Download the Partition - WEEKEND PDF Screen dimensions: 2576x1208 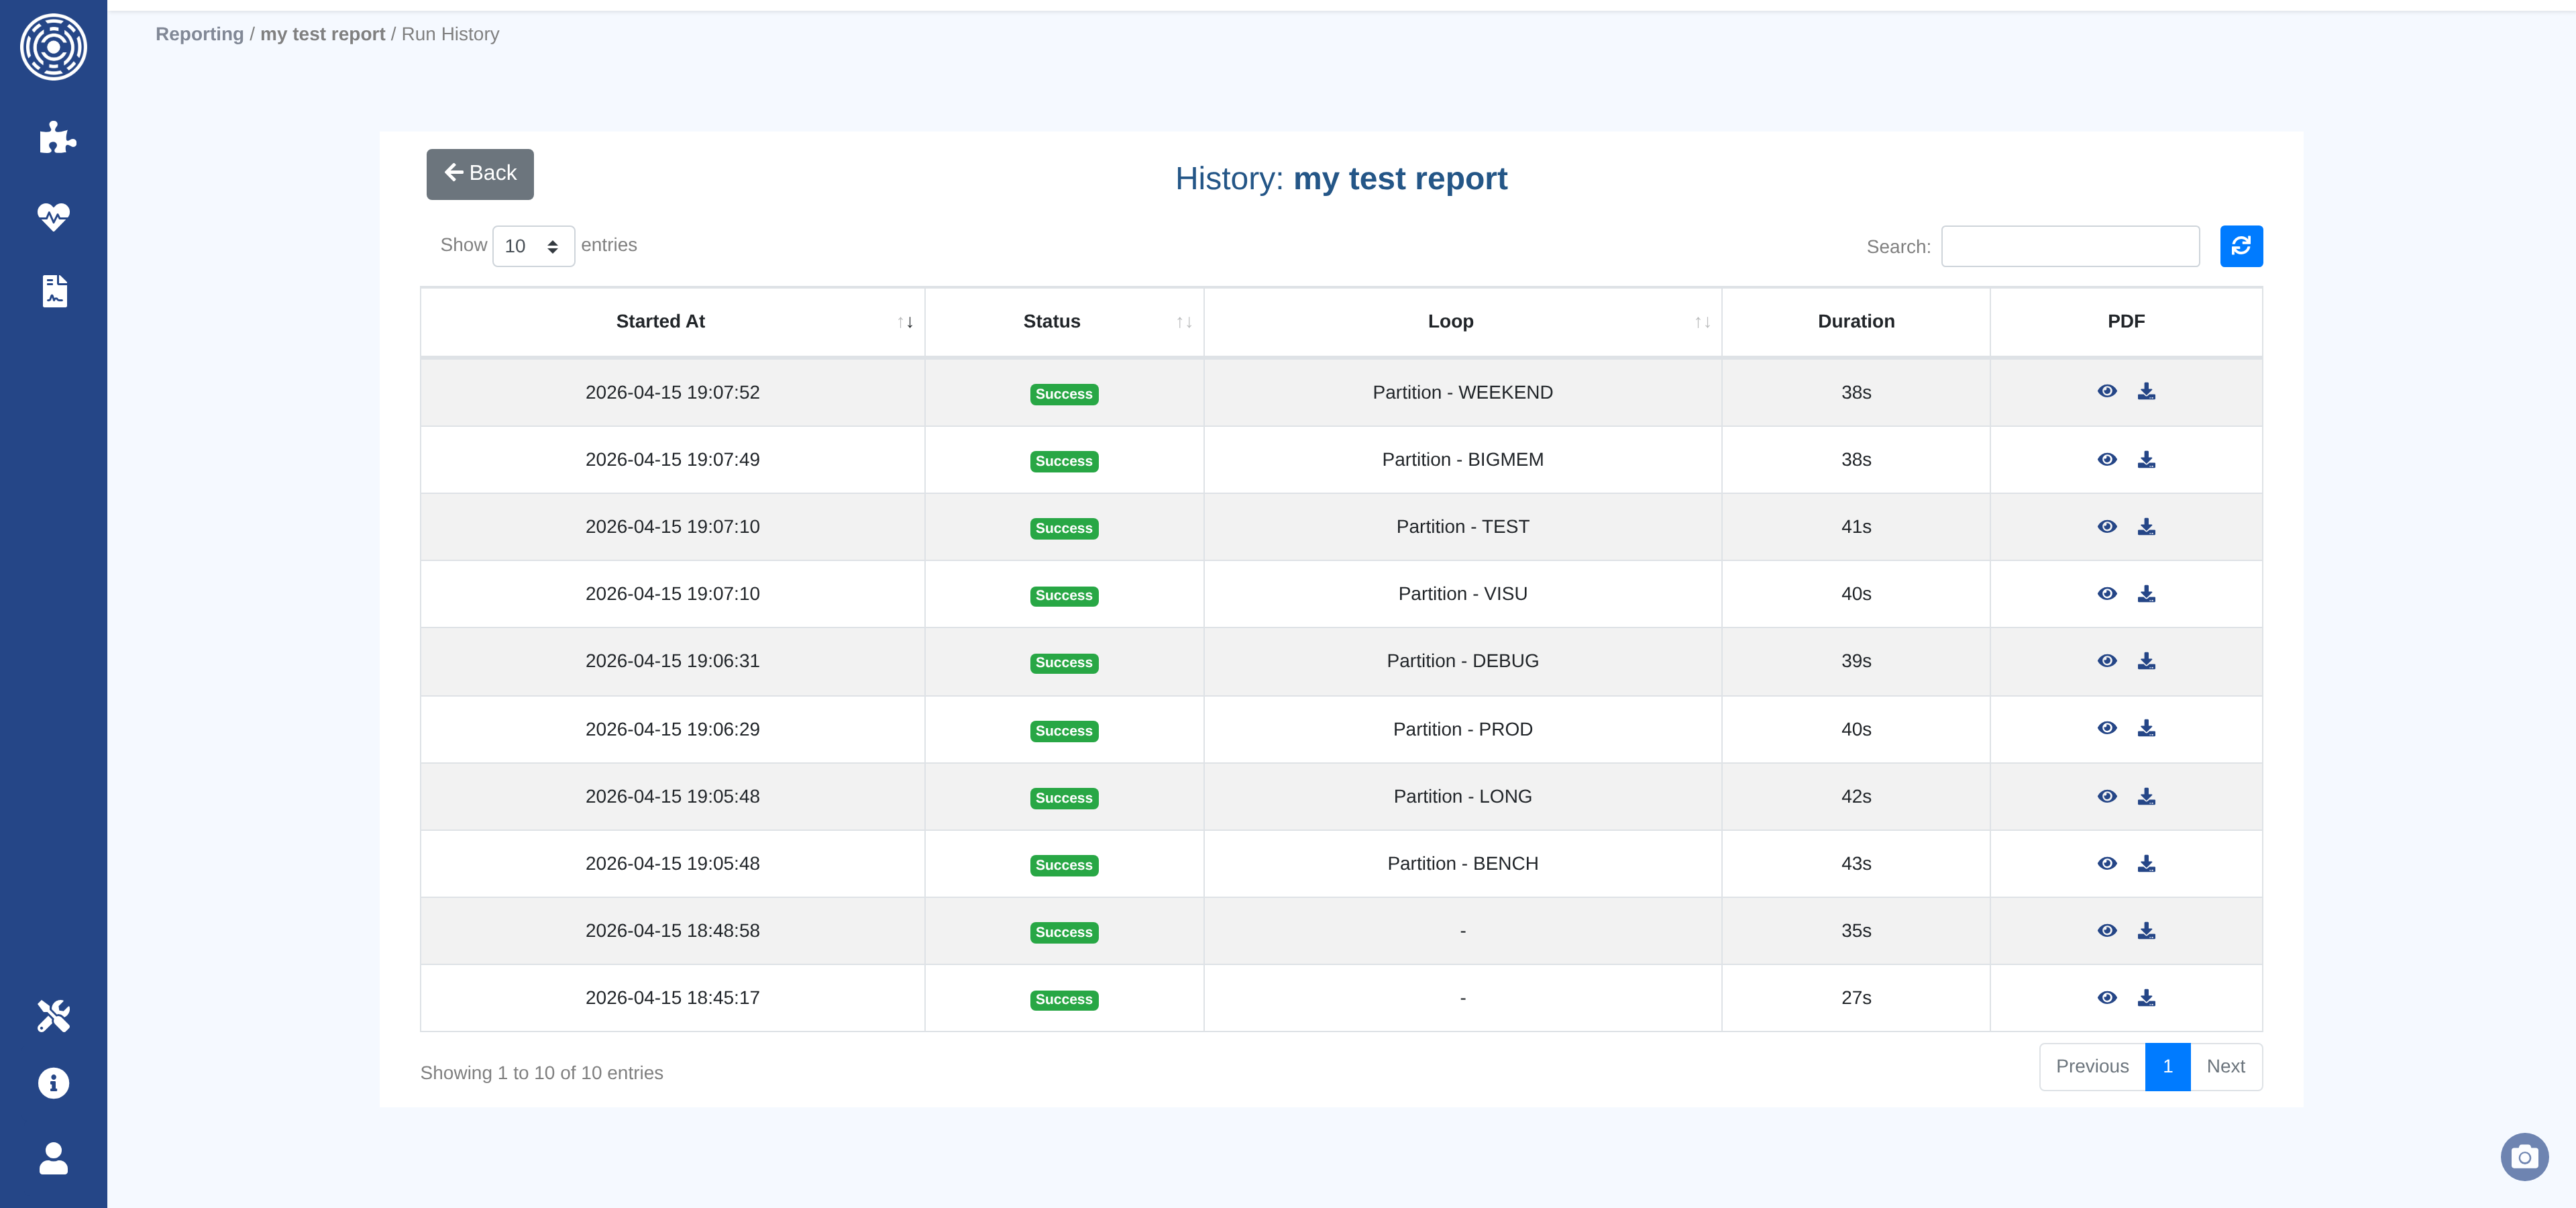pyautogui.click(x=2146, y=392)
